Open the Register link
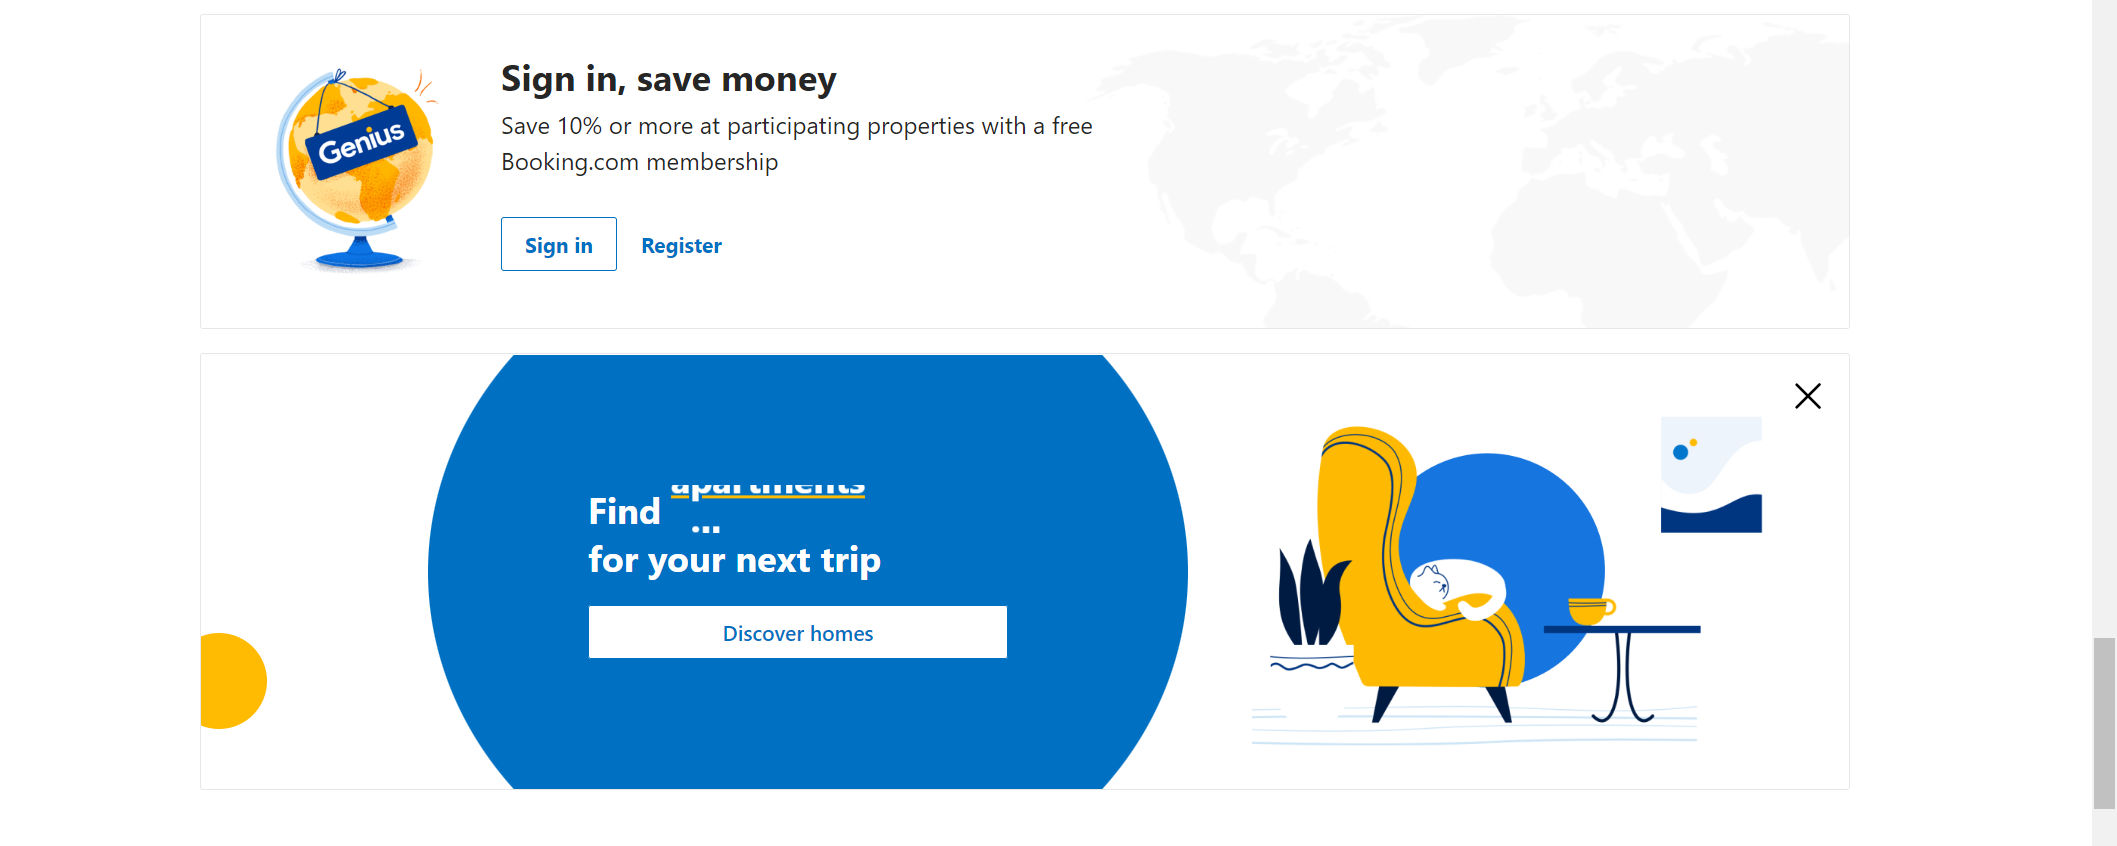 pyautogui.click(x=681, y=245)
